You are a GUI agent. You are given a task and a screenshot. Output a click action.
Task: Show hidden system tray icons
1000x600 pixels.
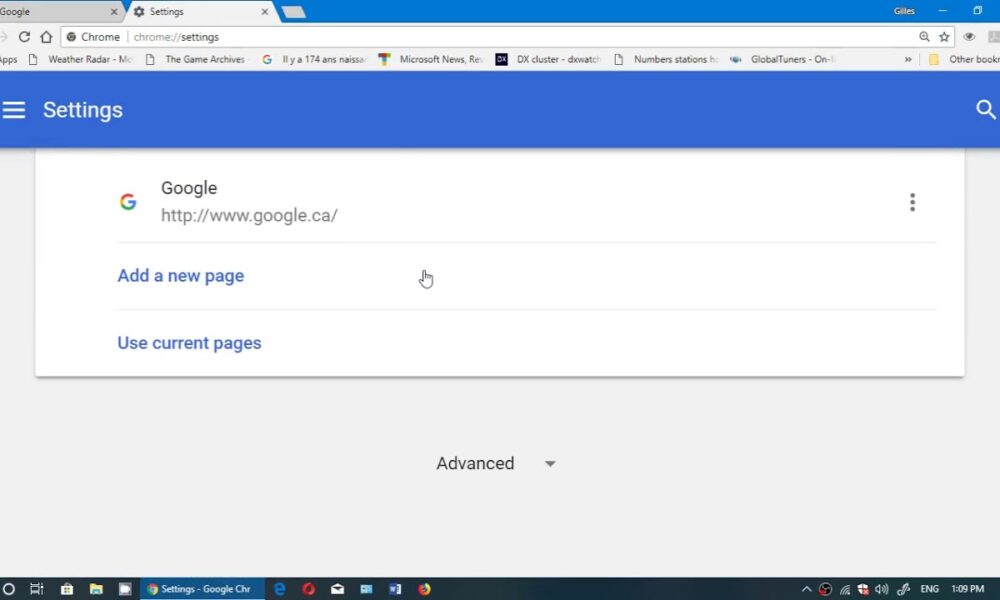(x=806, y=589)
